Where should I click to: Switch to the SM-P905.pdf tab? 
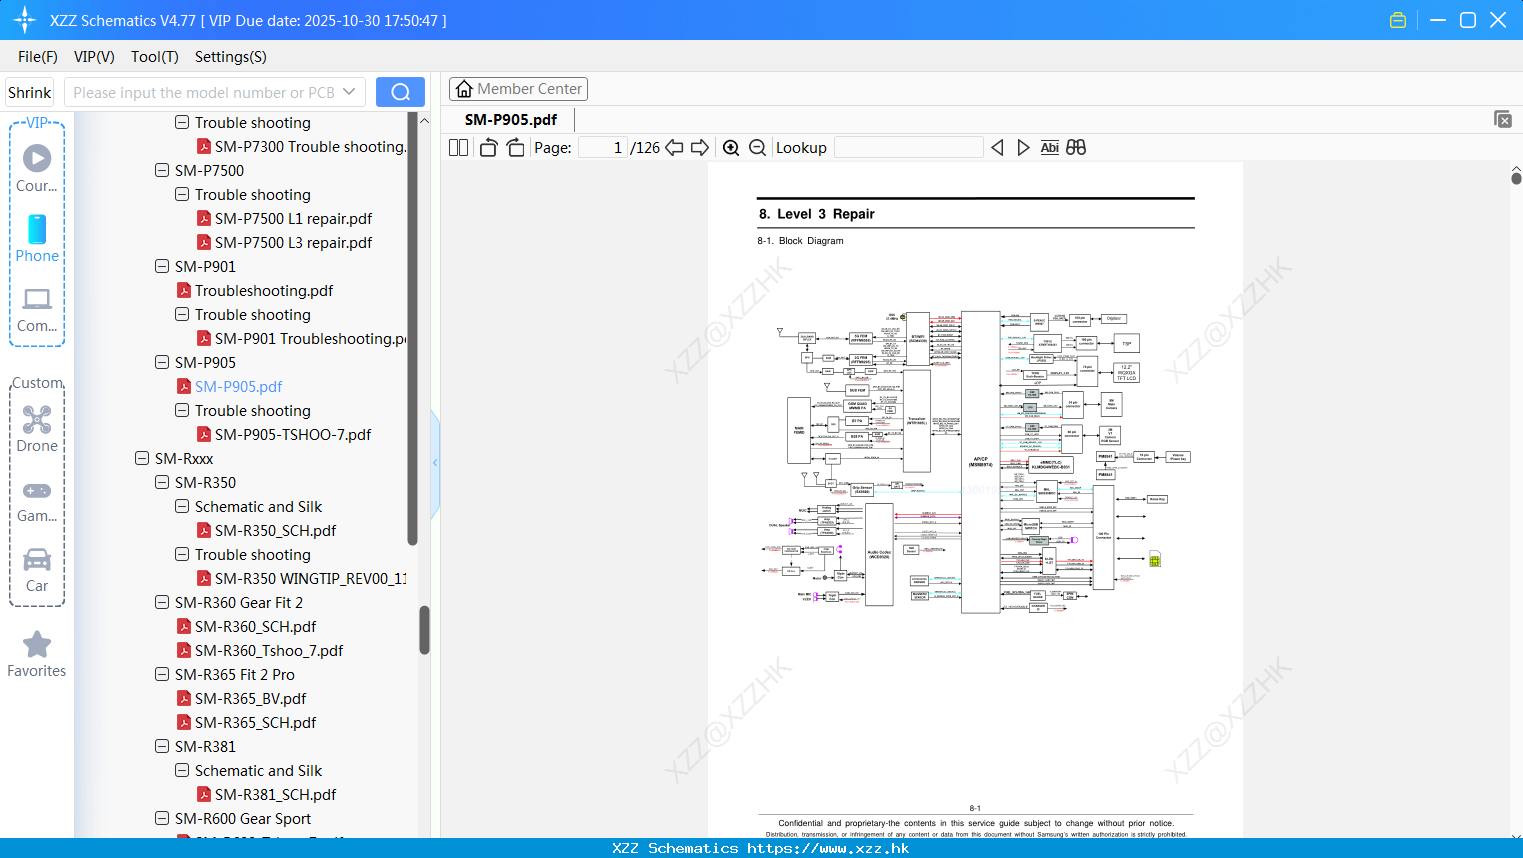pos(511,119)
